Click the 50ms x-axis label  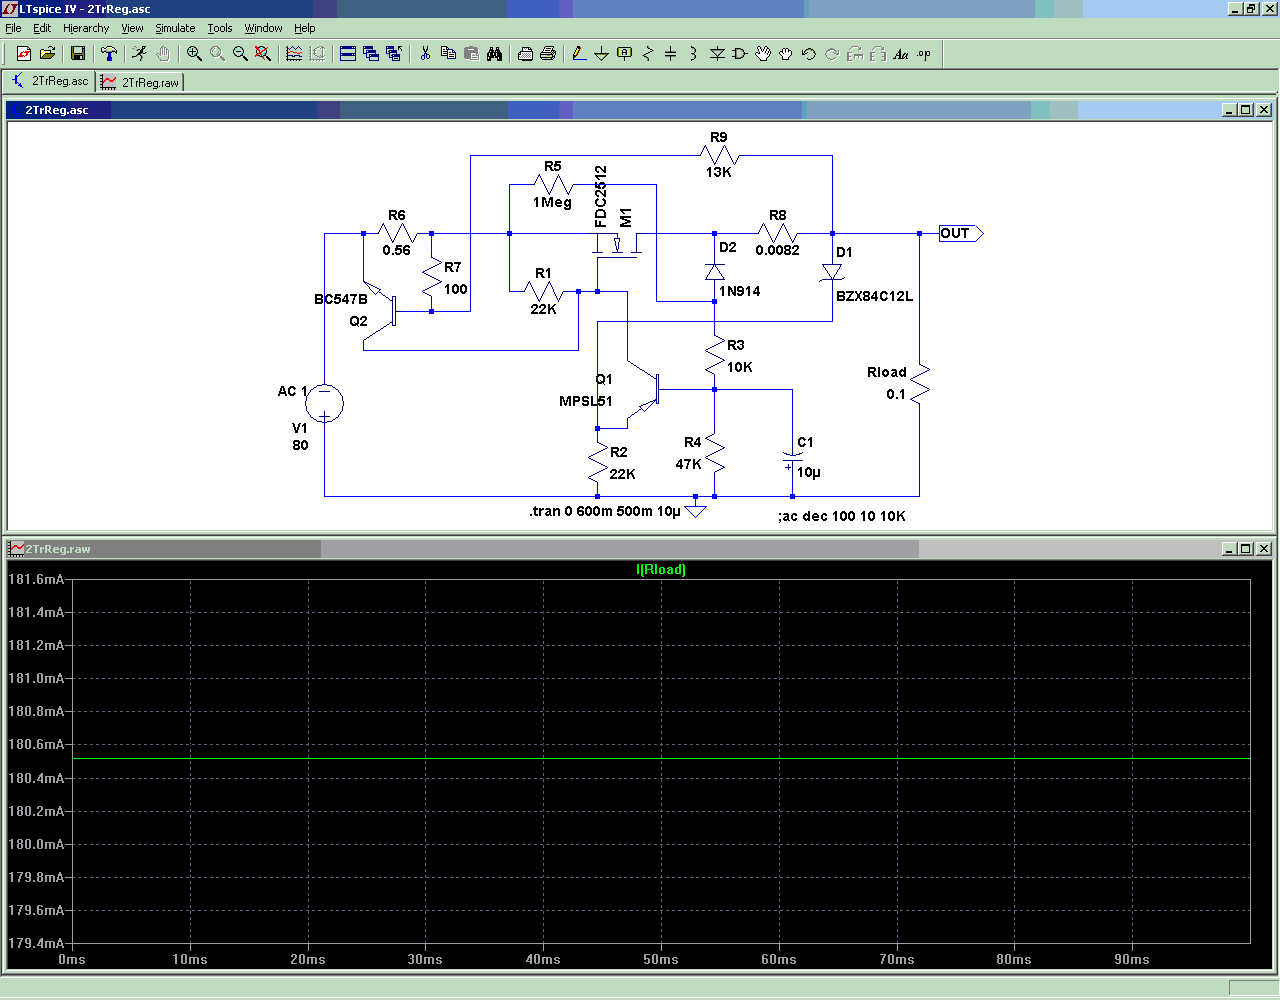[661, 959]
